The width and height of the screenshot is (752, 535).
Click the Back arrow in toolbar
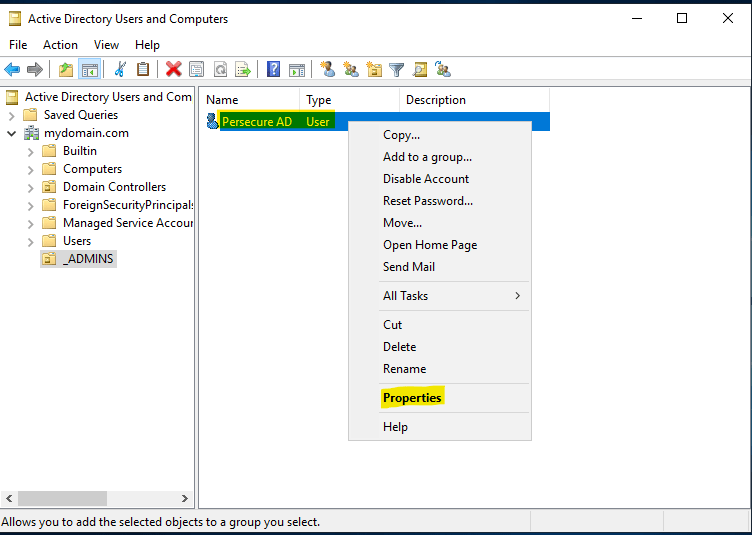(x=12, y=69)
